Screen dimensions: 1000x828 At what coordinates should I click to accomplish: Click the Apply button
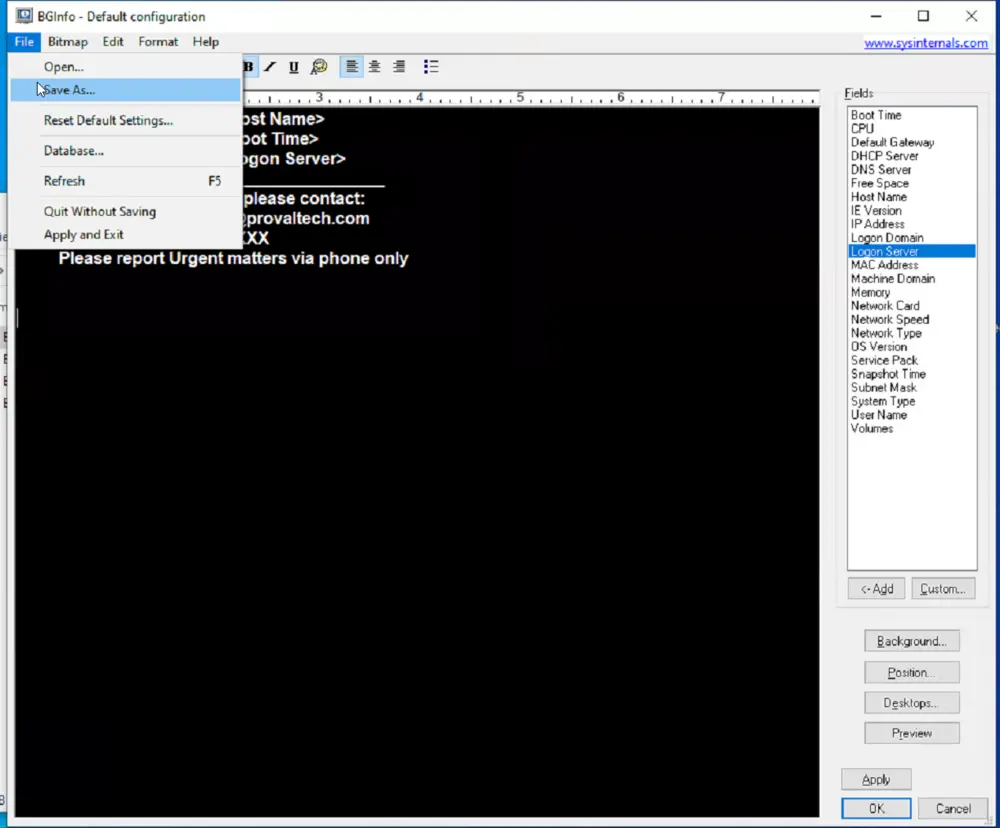(x=876, y=779)
